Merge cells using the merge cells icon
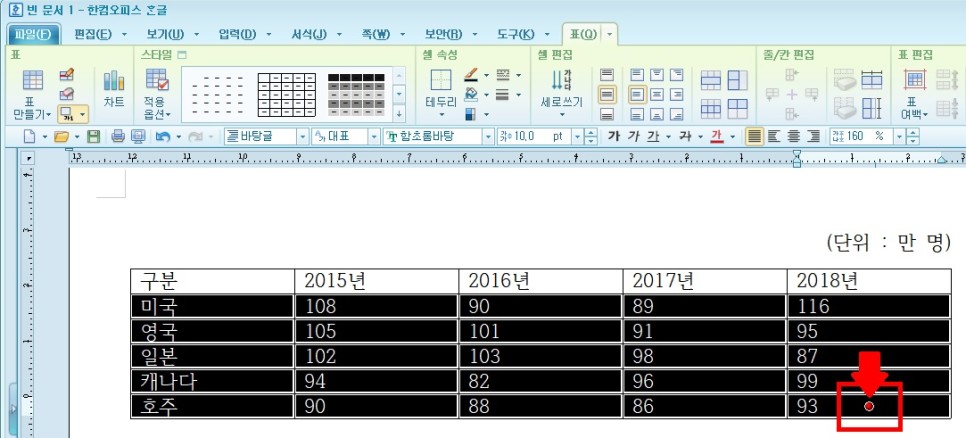This screenshot has height=438, width=966. coord(710,80)
